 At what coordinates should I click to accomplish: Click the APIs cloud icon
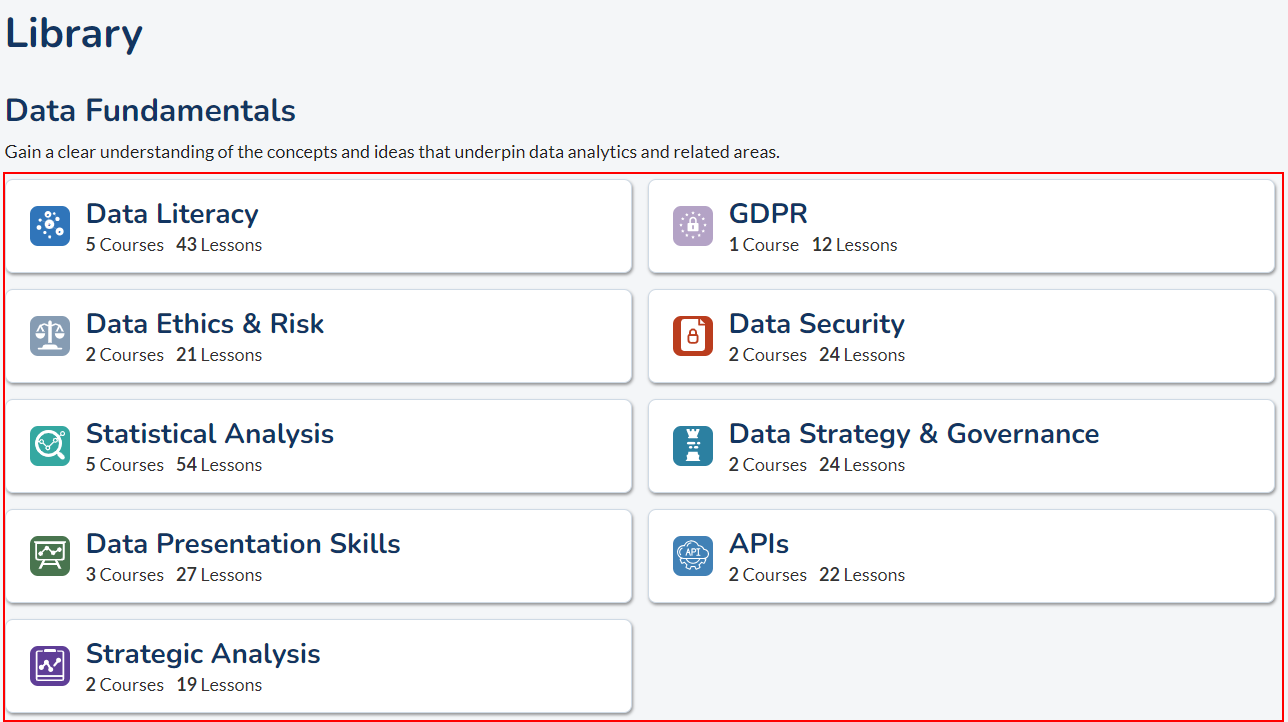tap(693, 556)
